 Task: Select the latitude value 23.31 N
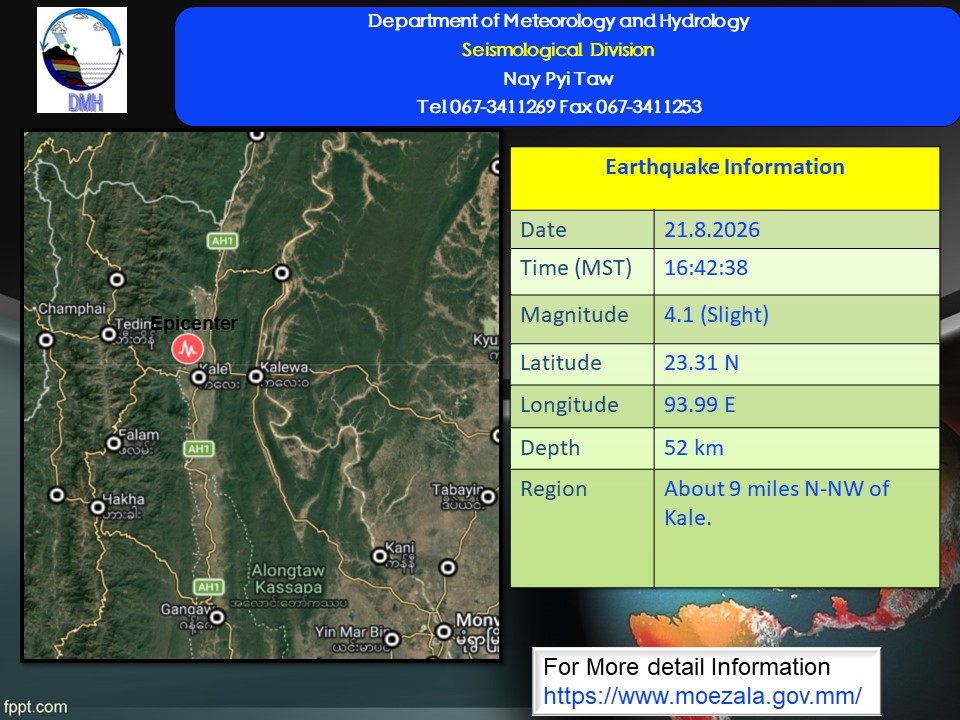point(702,362)
